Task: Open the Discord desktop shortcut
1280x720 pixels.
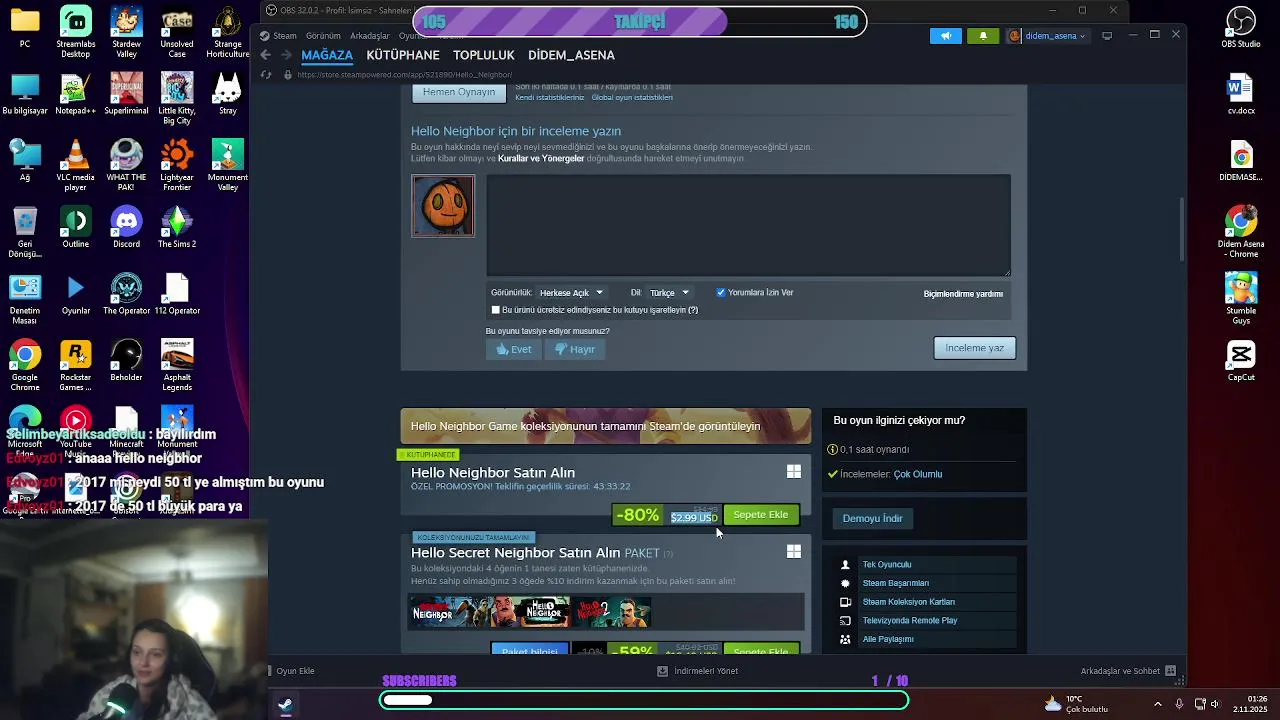Action: click(126, 229)
